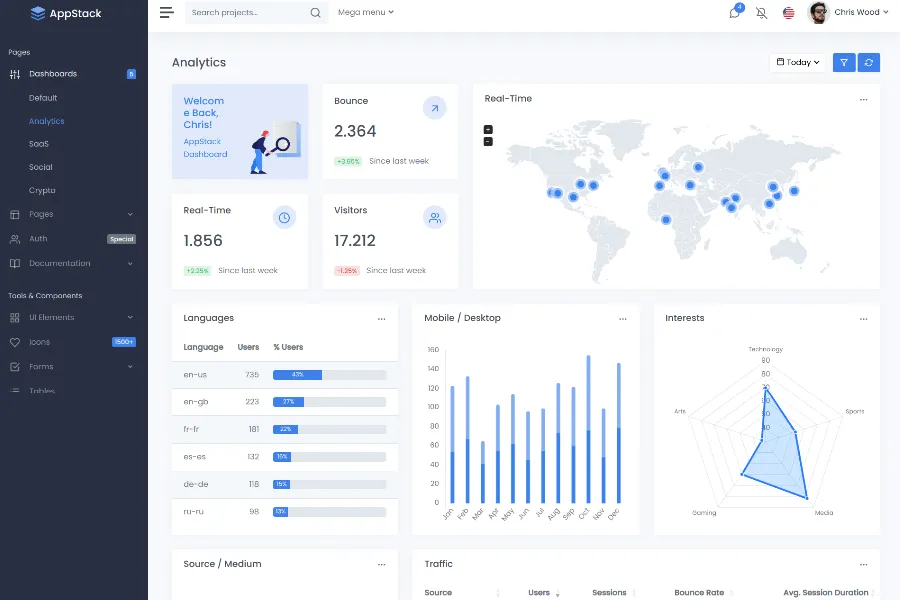Open the Chris Wood user menu
900x600 pixels.
click(848, 13)
